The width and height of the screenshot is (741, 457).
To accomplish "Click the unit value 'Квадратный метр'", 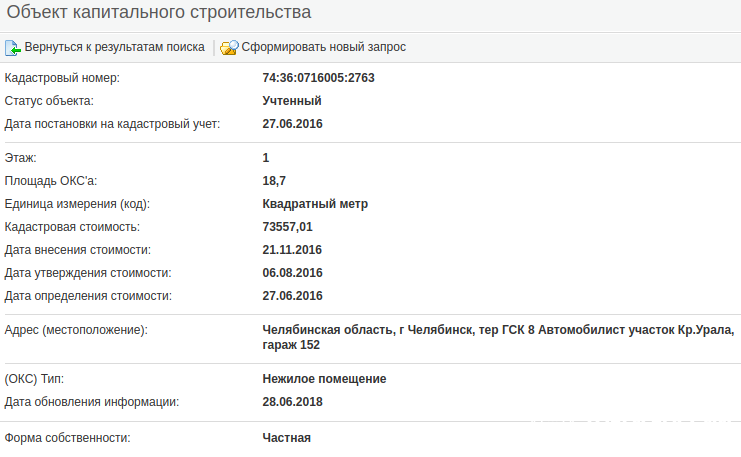I will [x=315, y=204].
